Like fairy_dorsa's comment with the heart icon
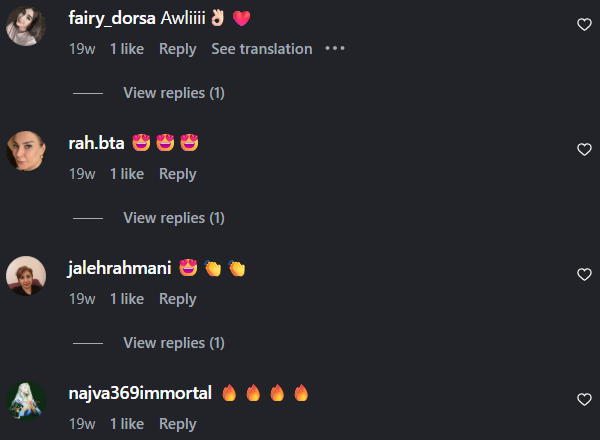The width and height of the screenshot is (600, 440). 584,24
